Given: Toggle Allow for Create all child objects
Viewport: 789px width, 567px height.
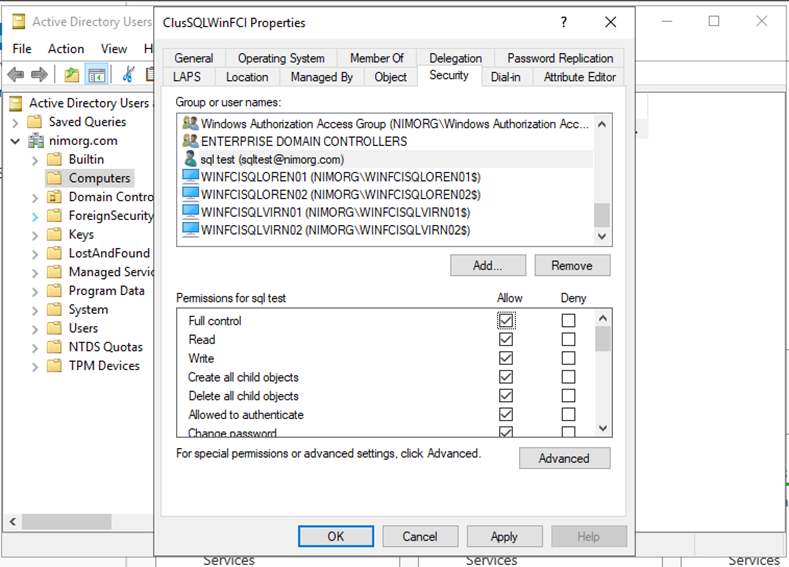Looking at the screenshot, I should point(506,377).
